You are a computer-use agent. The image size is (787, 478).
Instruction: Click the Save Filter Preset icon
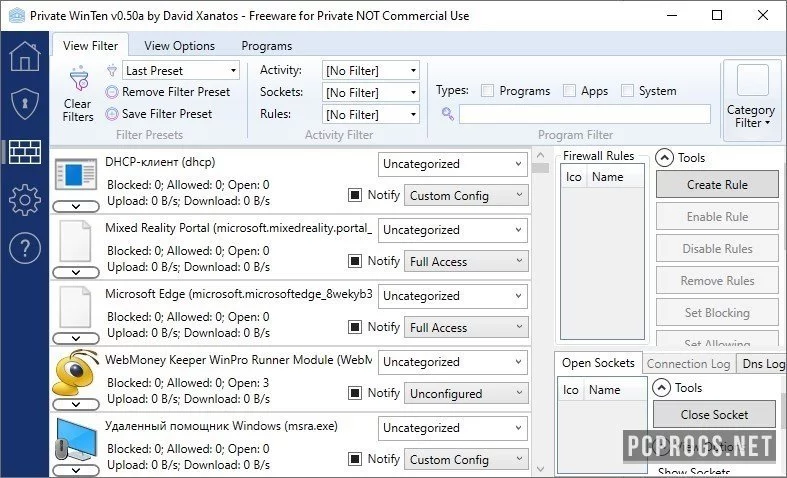click(112, 114)
